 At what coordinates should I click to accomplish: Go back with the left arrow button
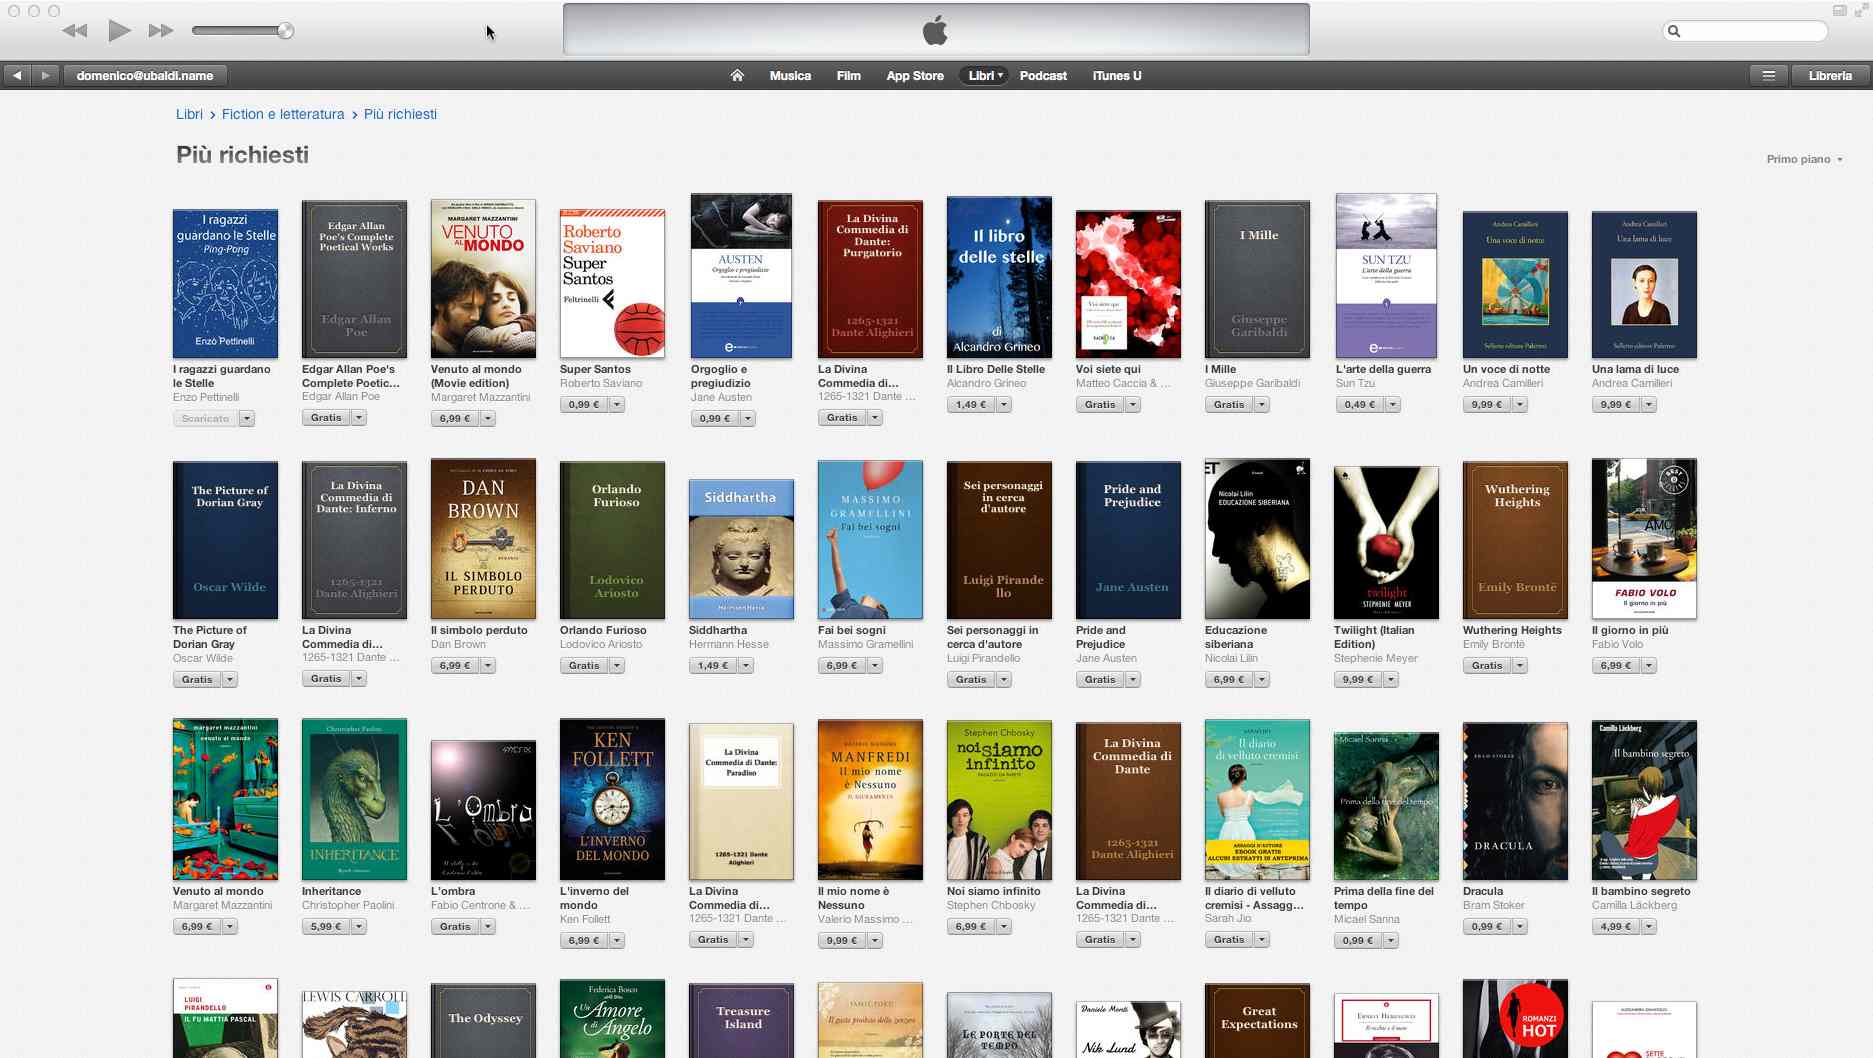click(17, 75)
